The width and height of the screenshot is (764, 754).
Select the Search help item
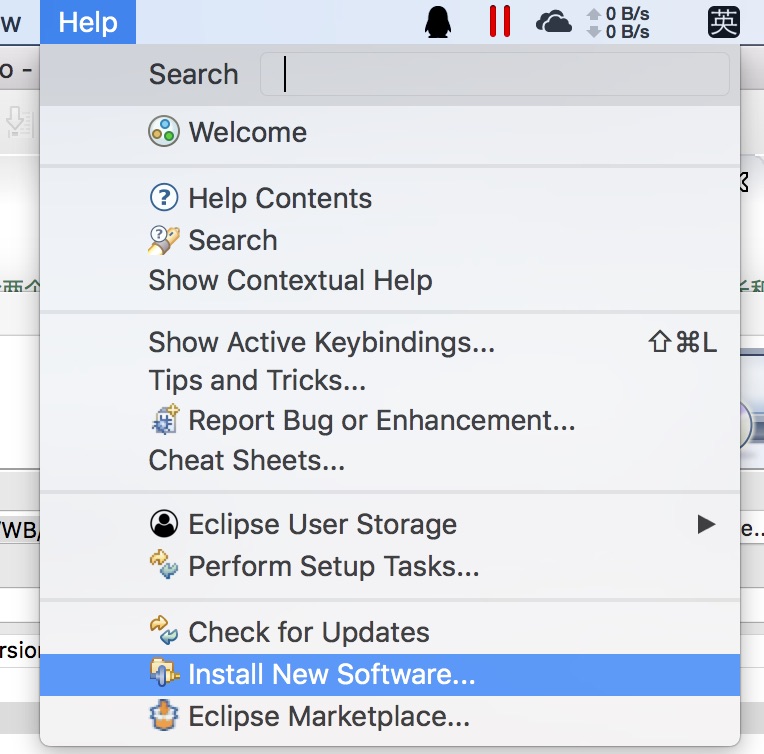(390, 240)
